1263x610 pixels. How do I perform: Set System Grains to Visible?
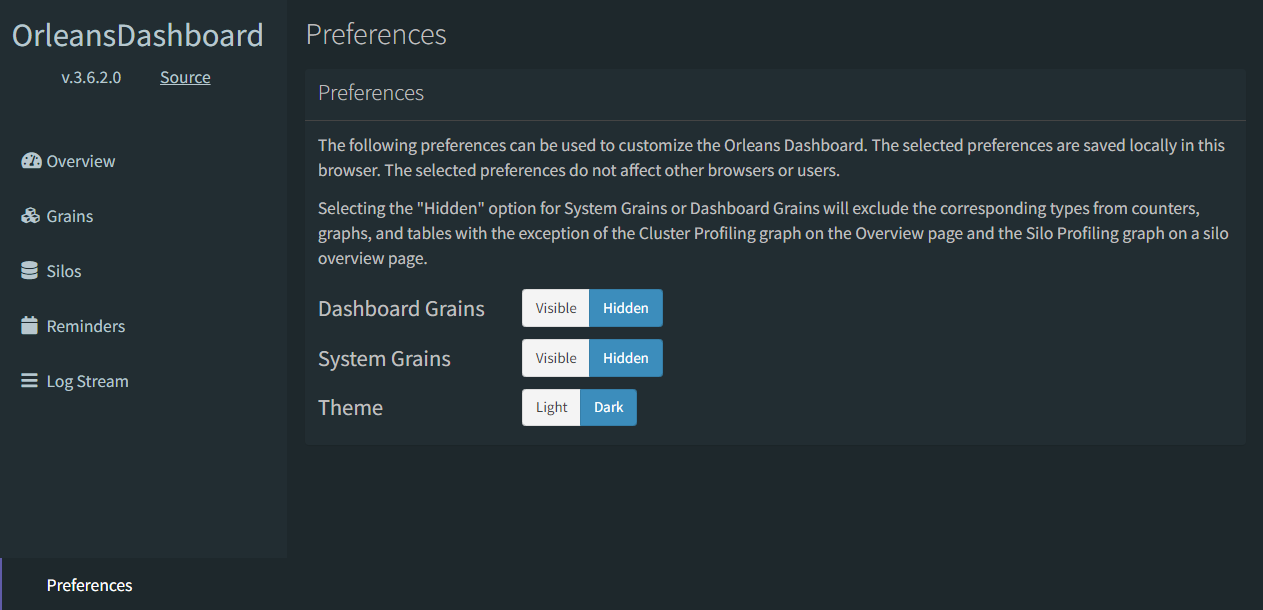[x=556, y=358]
